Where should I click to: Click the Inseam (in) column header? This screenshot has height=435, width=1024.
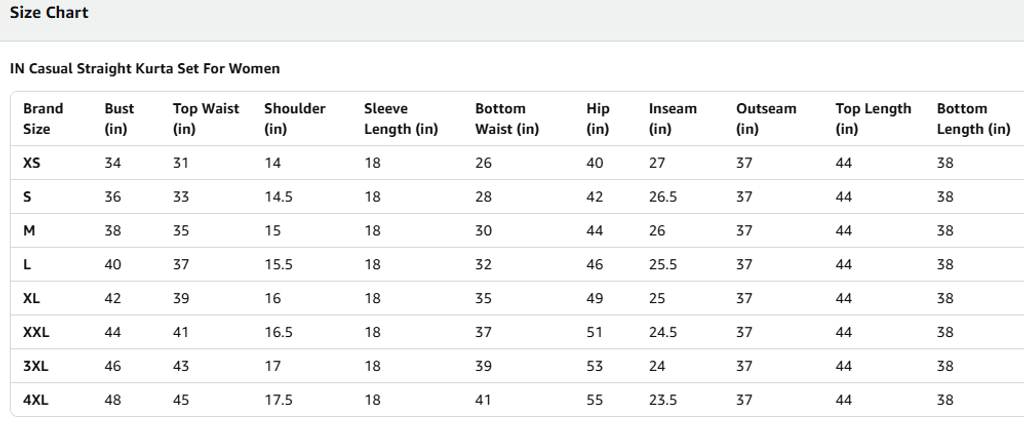point(672,119)
